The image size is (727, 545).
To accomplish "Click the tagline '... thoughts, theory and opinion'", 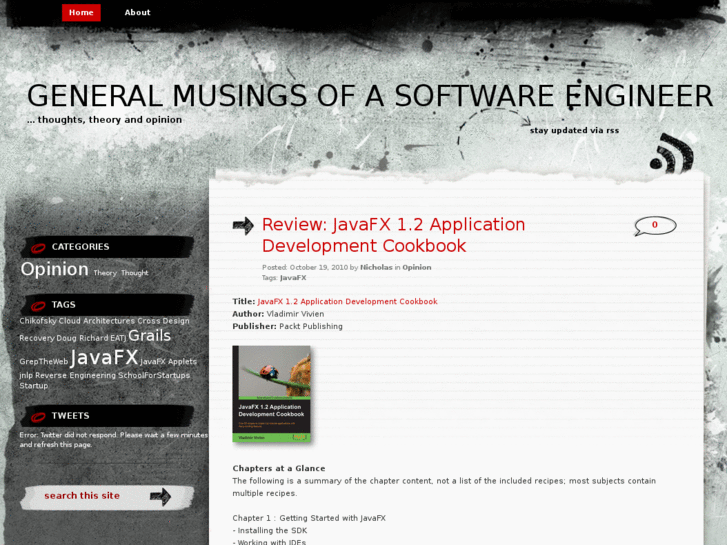I will [104, 120].
